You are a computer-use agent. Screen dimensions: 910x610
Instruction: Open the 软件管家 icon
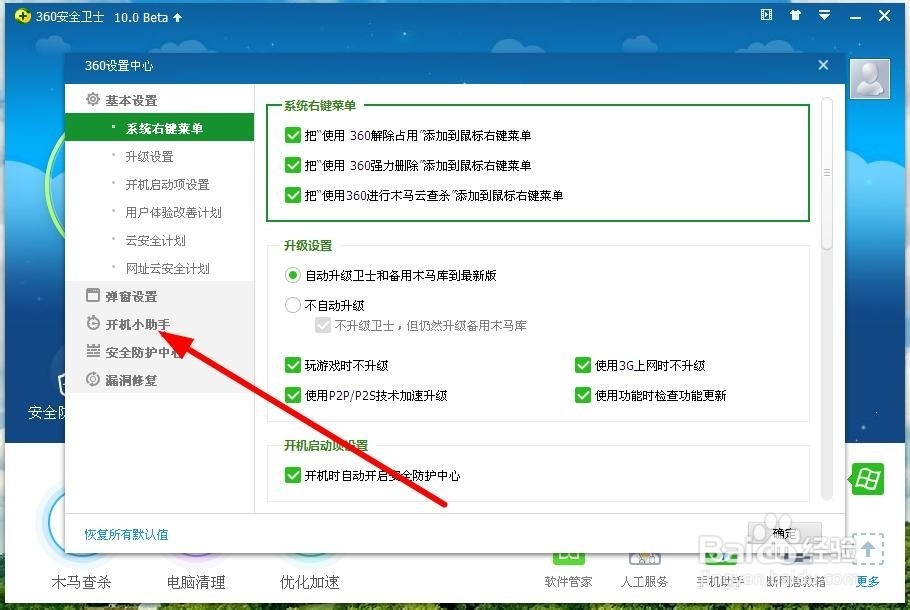coord(568,559)
